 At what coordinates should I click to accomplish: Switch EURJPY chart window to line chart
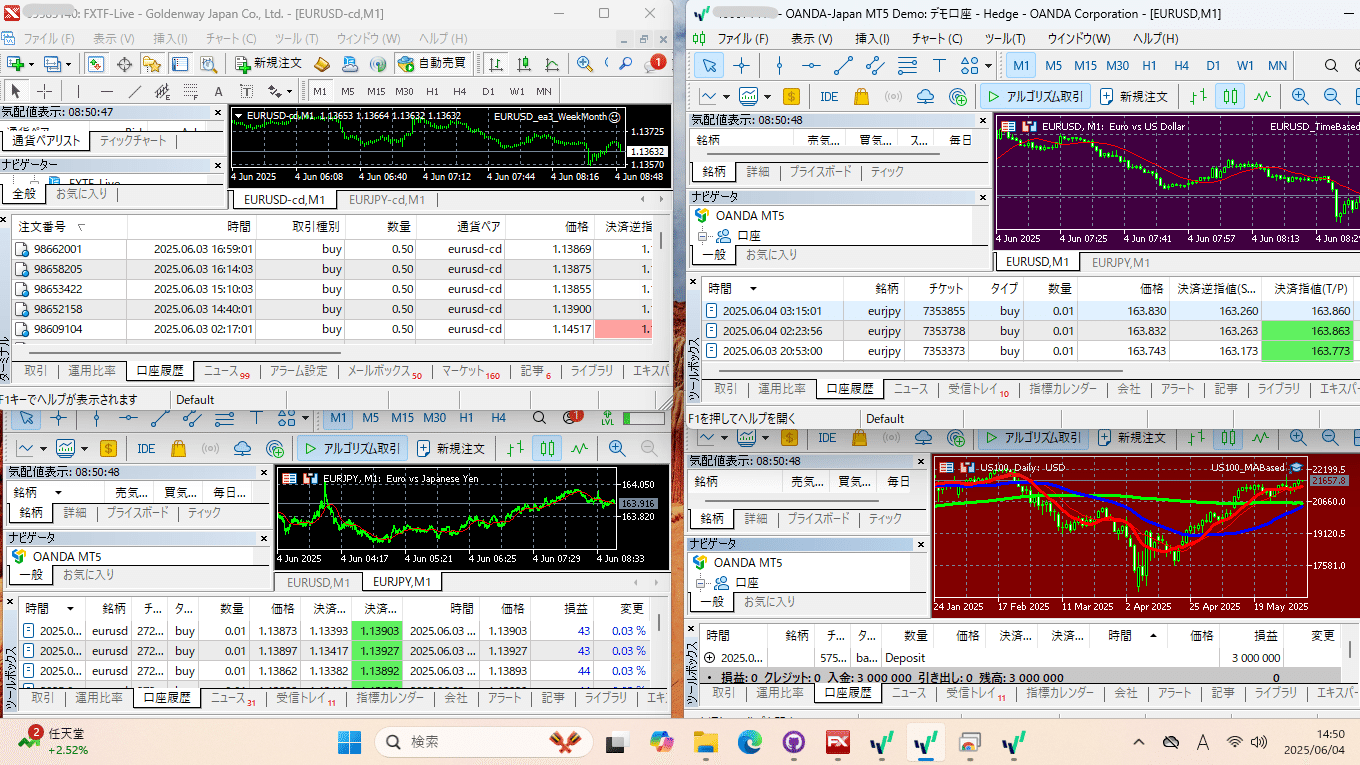(578, 448)
